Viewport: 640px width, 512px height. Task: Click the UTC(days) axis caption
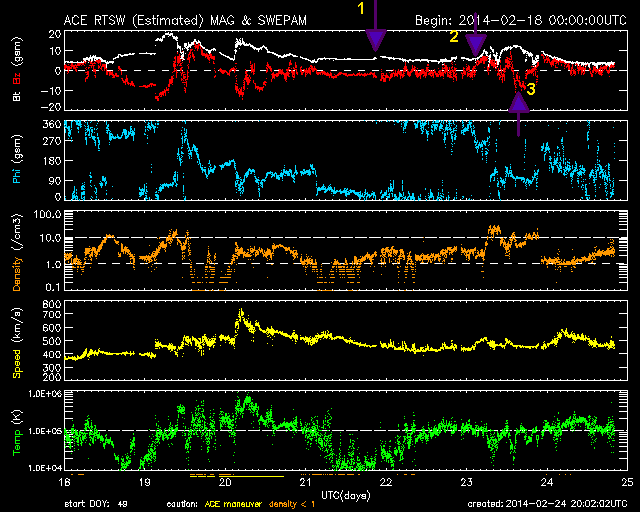[345, 493]
